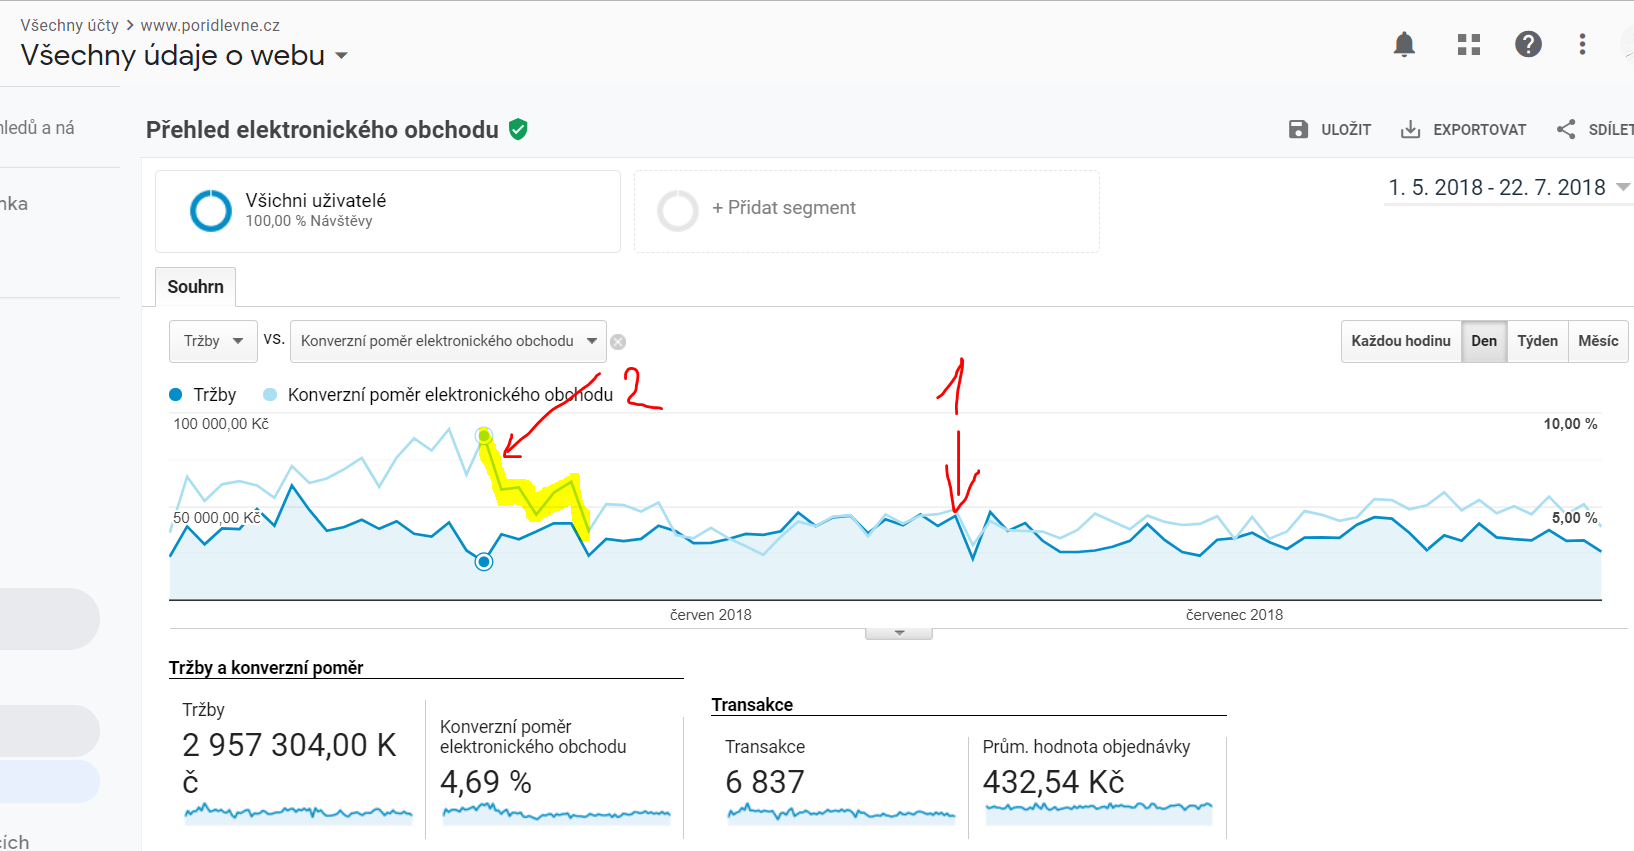Open the date range picker
Screen dimensions: 1634x851
(1508, 188)
